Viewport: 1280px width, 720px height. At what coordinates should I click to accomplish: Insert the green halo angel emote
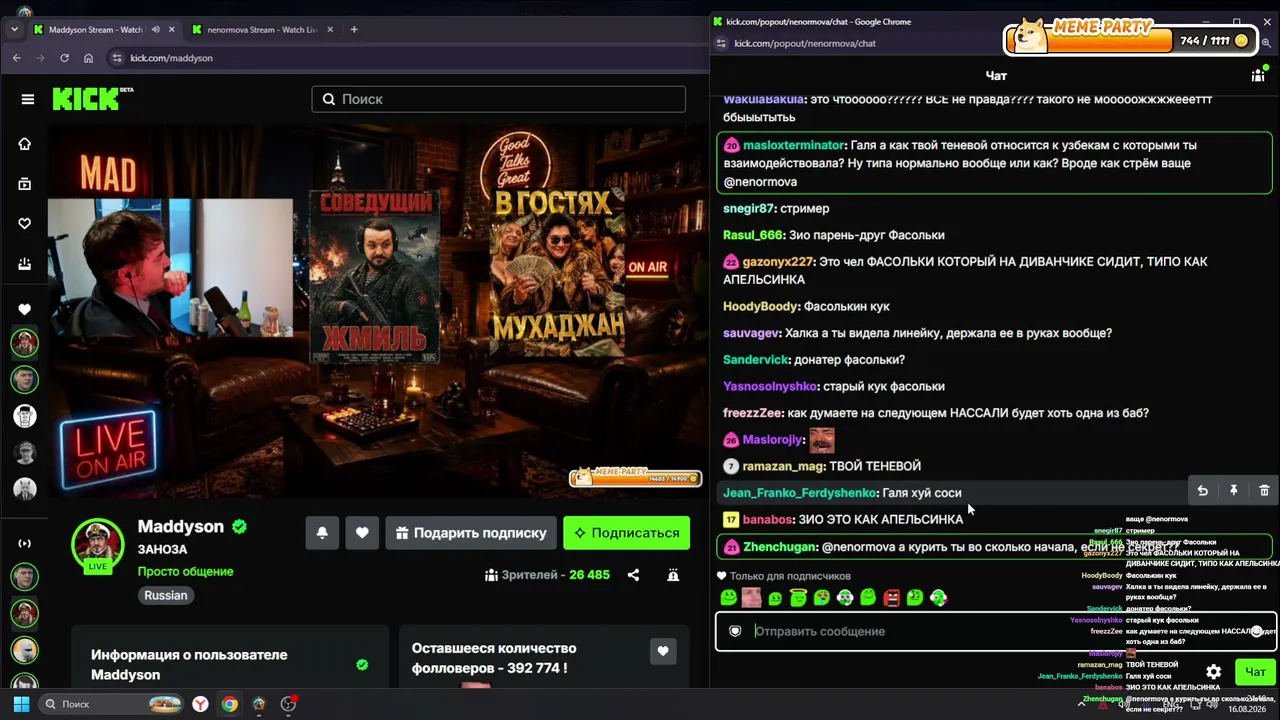pos(798,598)
